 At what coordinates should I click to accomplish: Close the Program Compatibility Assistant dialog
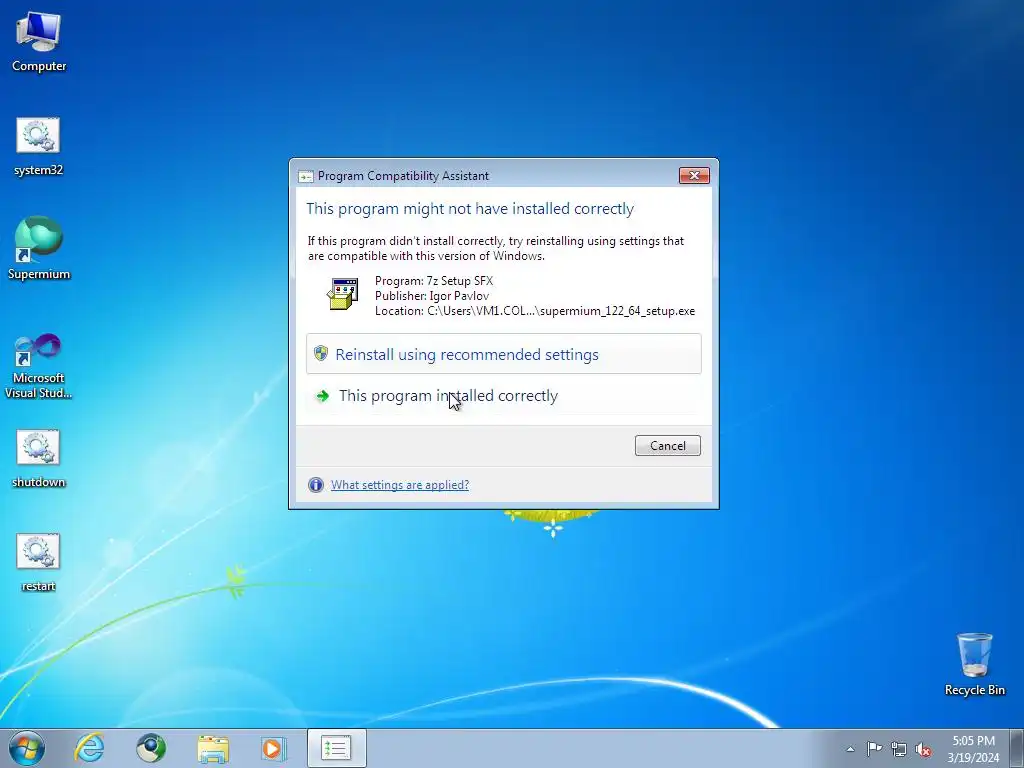tap(694, 175)
